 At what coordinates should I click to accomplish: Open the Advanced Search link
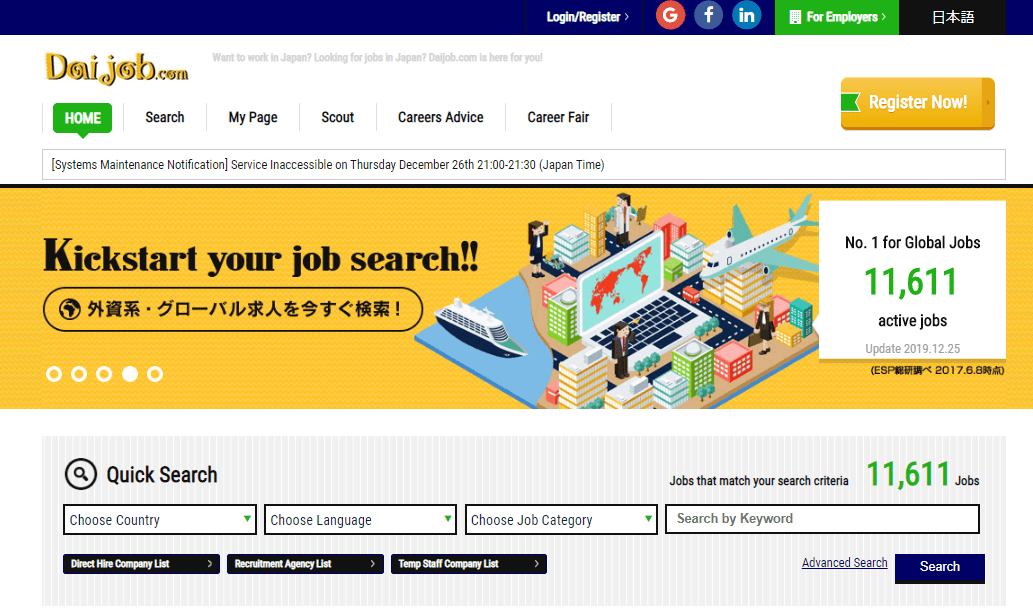tap(845, 563)
